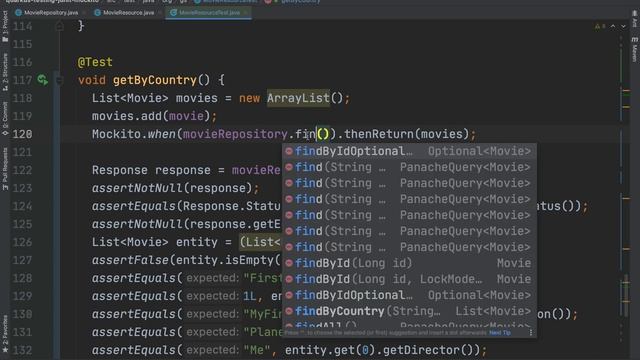640x360 pixels.
Task: Collapse fold marker at line 114
Action: (59, 26)
